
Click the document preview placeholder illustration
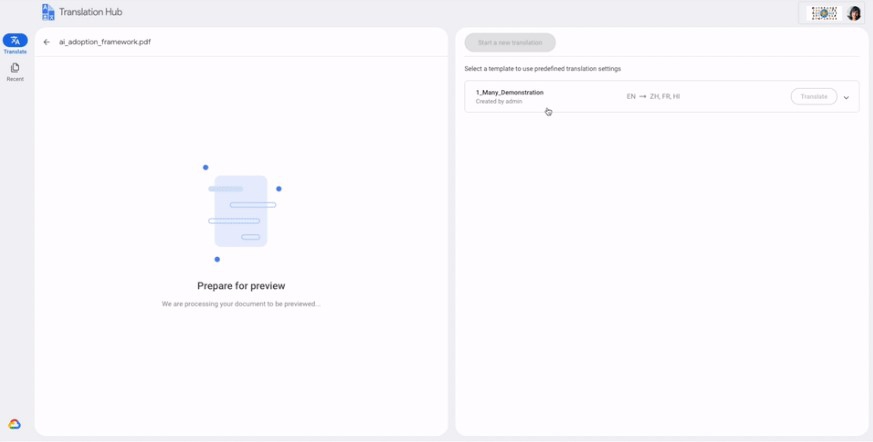(x=241, y=212)
